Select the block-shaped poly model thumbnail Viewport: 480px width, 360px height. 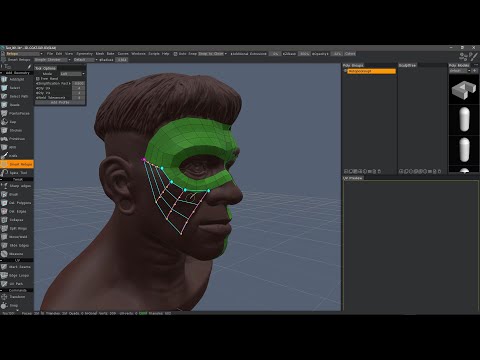coord(464,90)
